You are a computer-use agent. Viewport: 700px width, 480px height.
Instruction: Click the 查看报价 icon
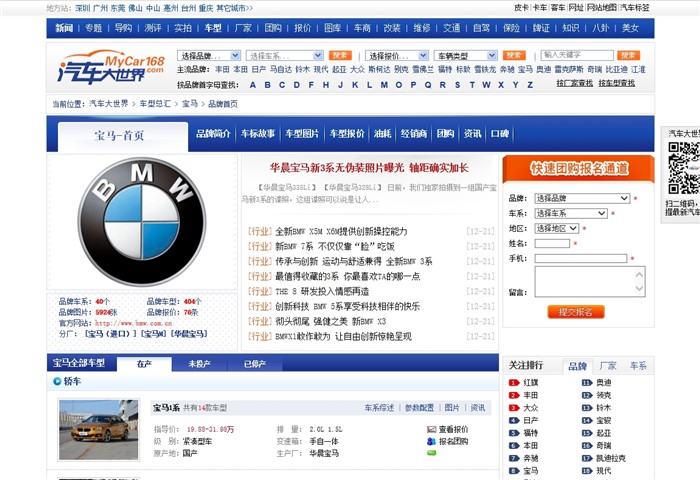coord(431,429)
